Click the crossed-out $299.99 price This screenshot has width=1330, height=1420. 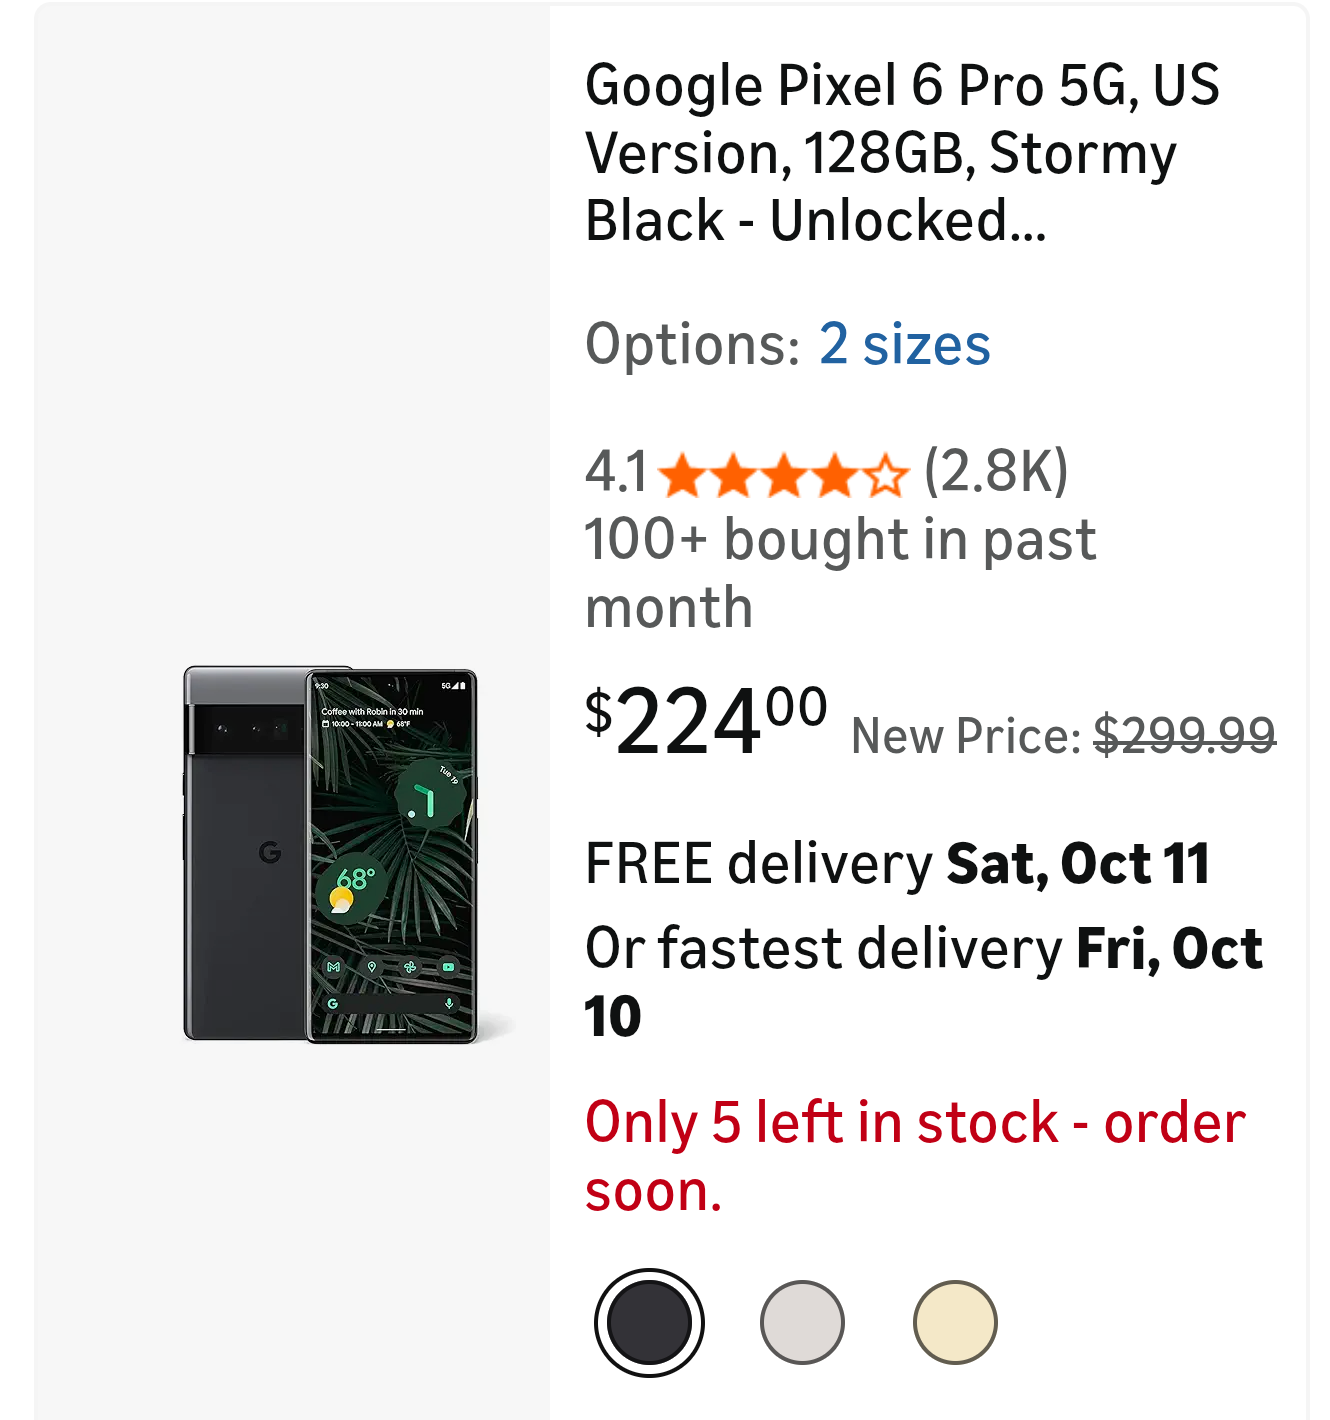pos(1184,736)
